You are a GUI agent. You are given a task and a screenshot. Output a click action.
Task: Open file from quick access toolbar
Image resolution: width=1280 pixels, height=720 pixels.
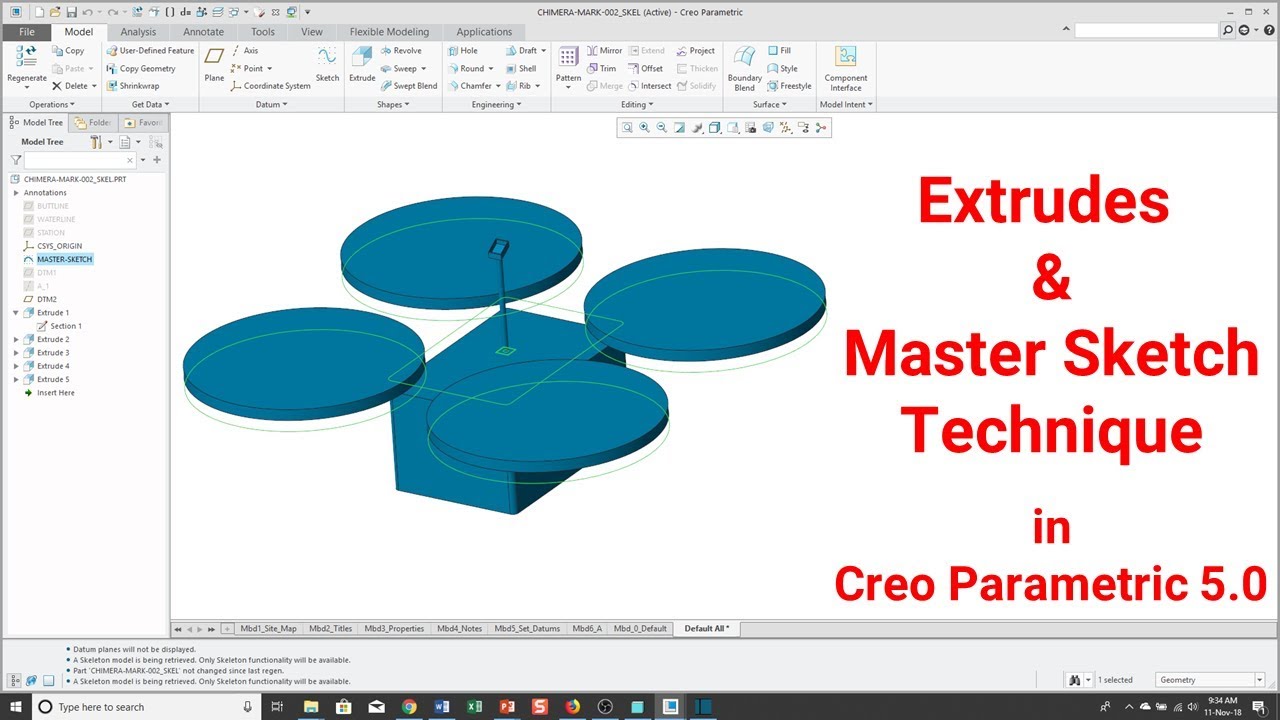(54, 12)
